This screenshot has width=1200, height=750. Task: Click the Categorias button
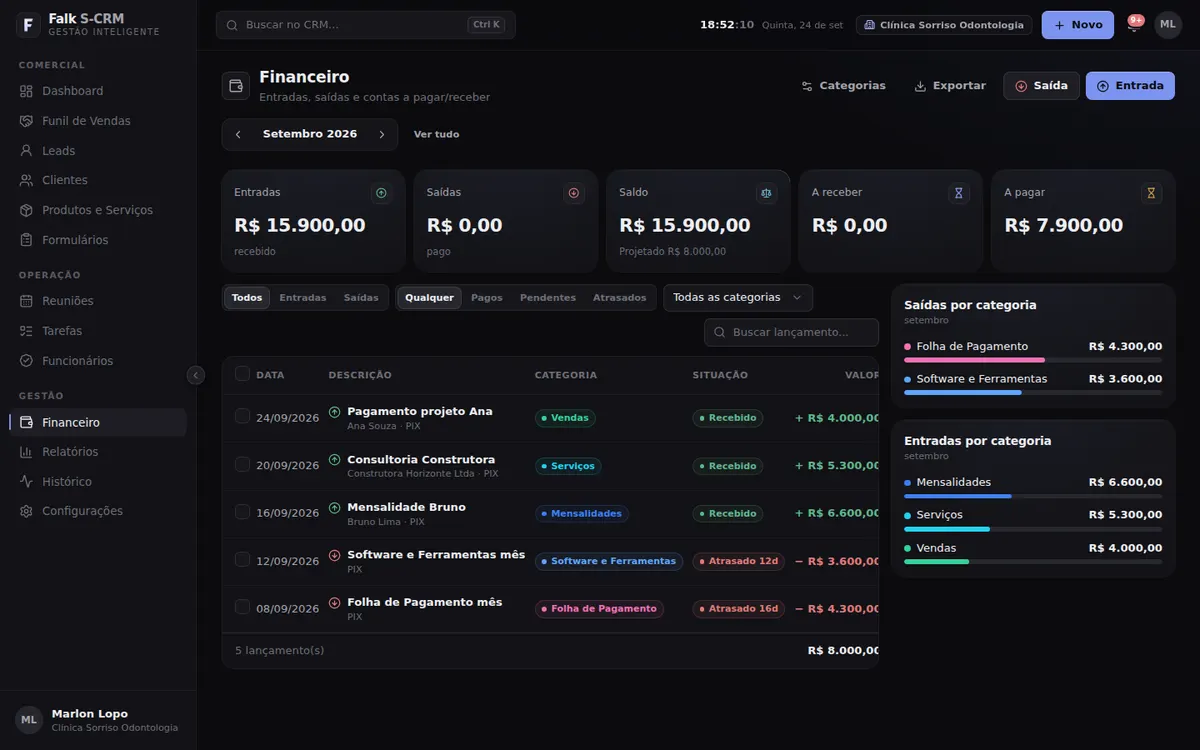pyautogui.click(x=844, y=86)
